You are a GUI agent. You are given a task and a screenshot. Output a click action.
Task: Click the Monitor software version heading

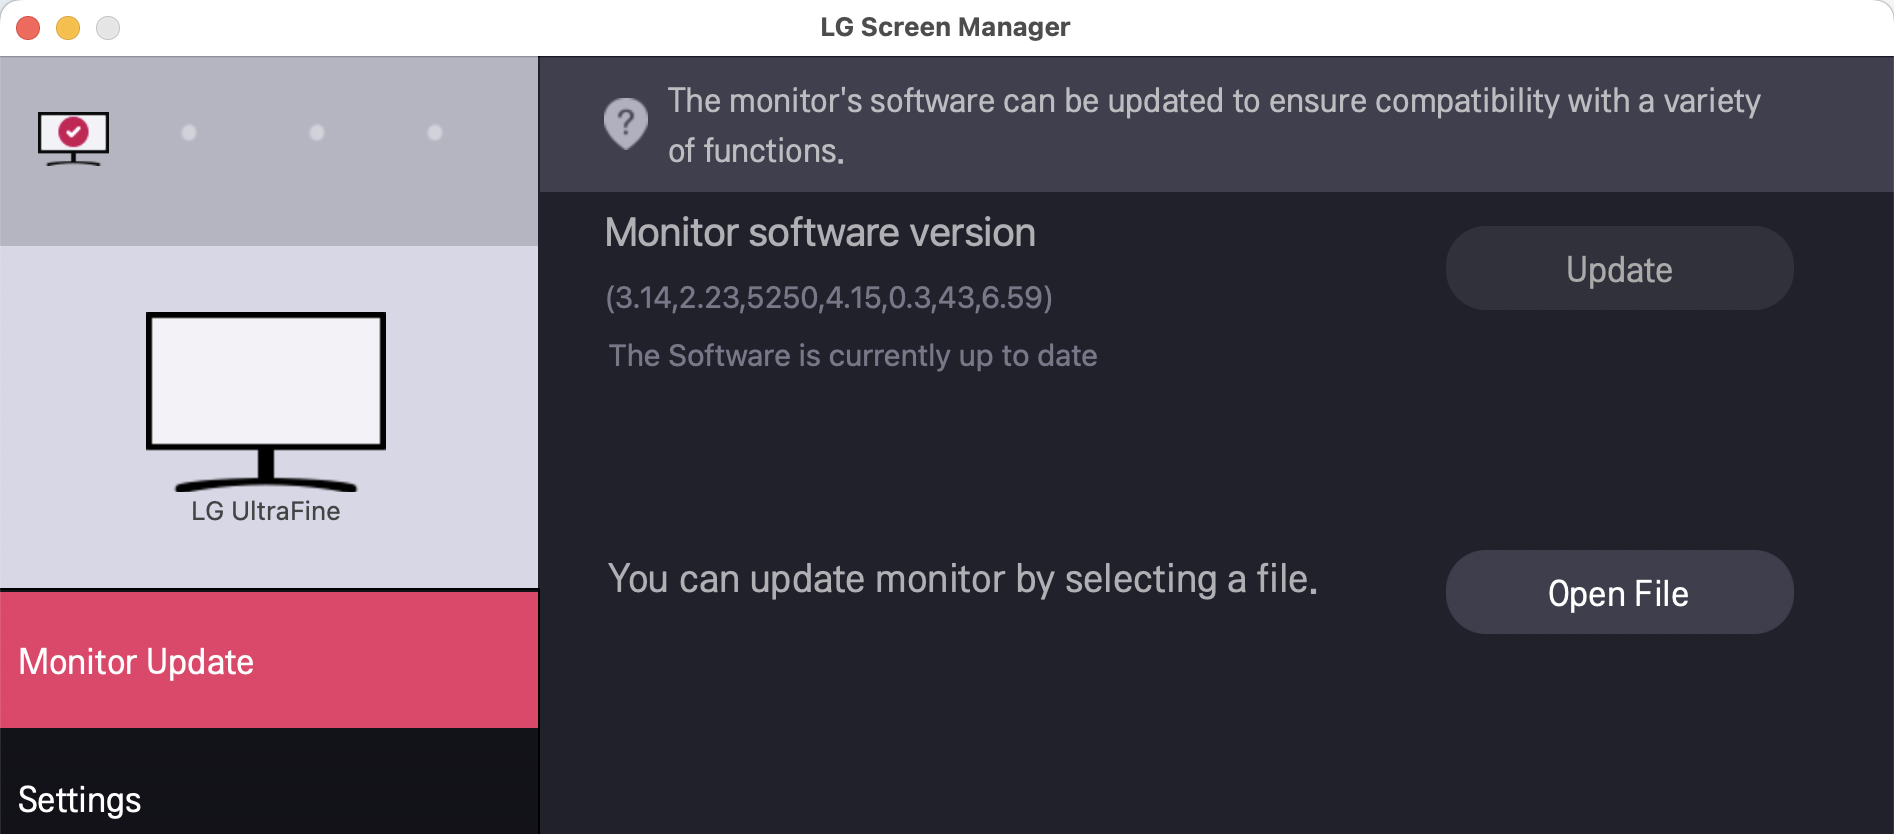click(820, 232)
